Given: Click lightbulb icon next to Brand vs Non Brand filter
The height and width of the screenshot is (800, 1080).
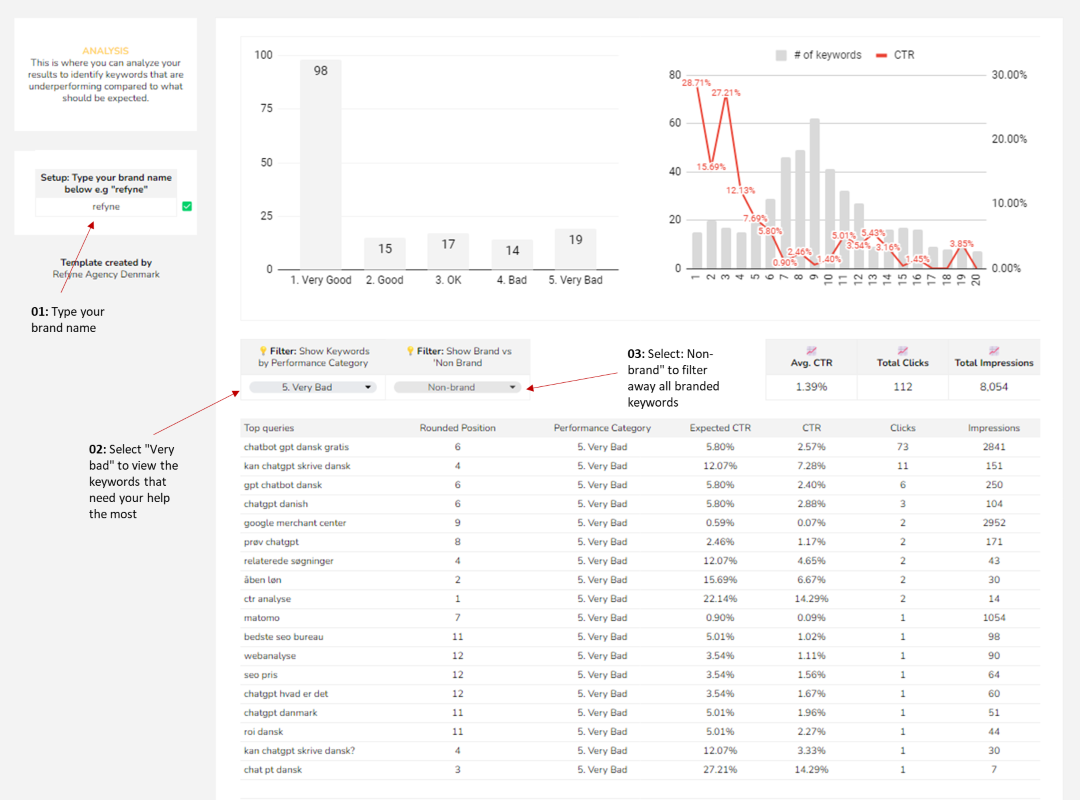Looking at the screenshot, I should pyautogui.click(x=410, y=351).
